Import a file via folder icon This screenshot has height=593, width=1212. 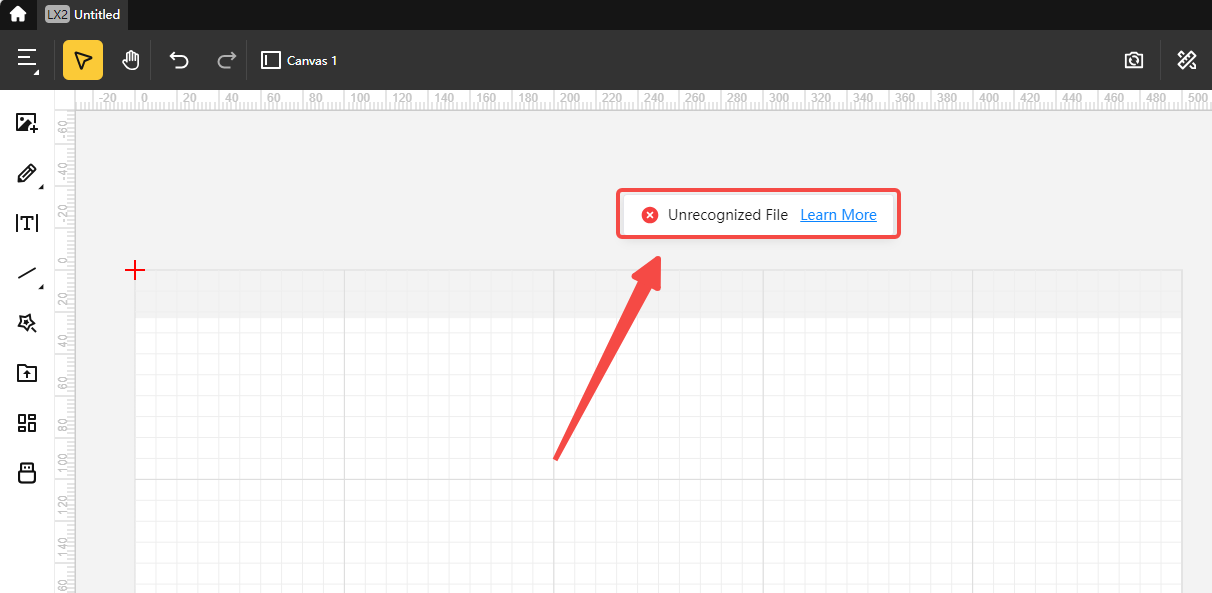[x=27, y=373]
